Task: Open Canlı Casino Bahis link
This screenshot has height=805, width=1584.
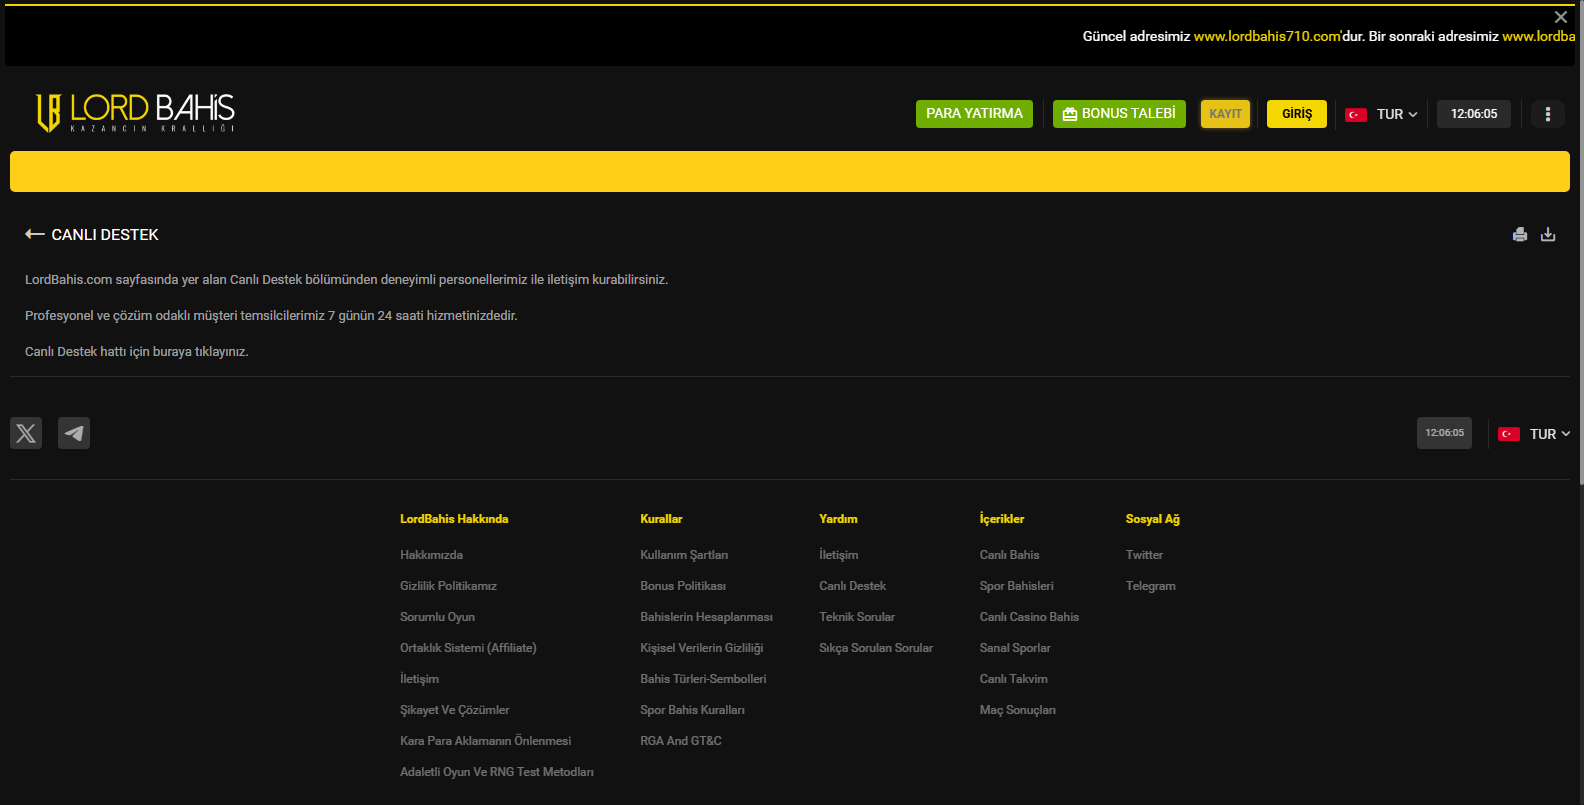Action: point(1029,617)
